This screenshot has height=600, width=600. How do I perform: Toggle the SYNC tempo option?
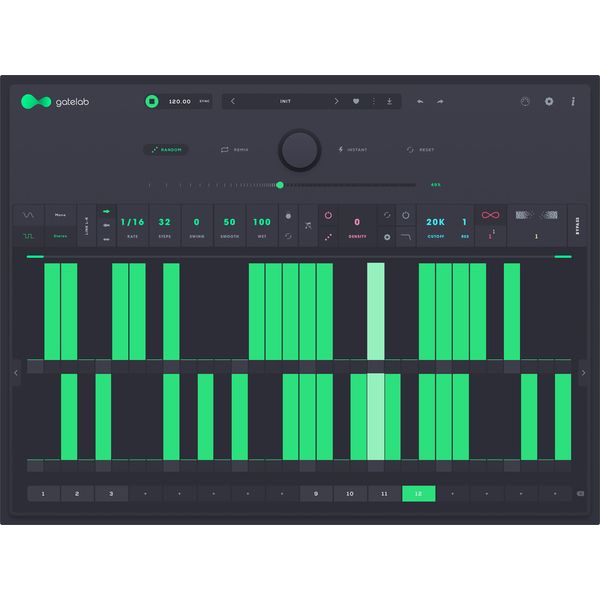pyautogui.click(x=204, y=101)
